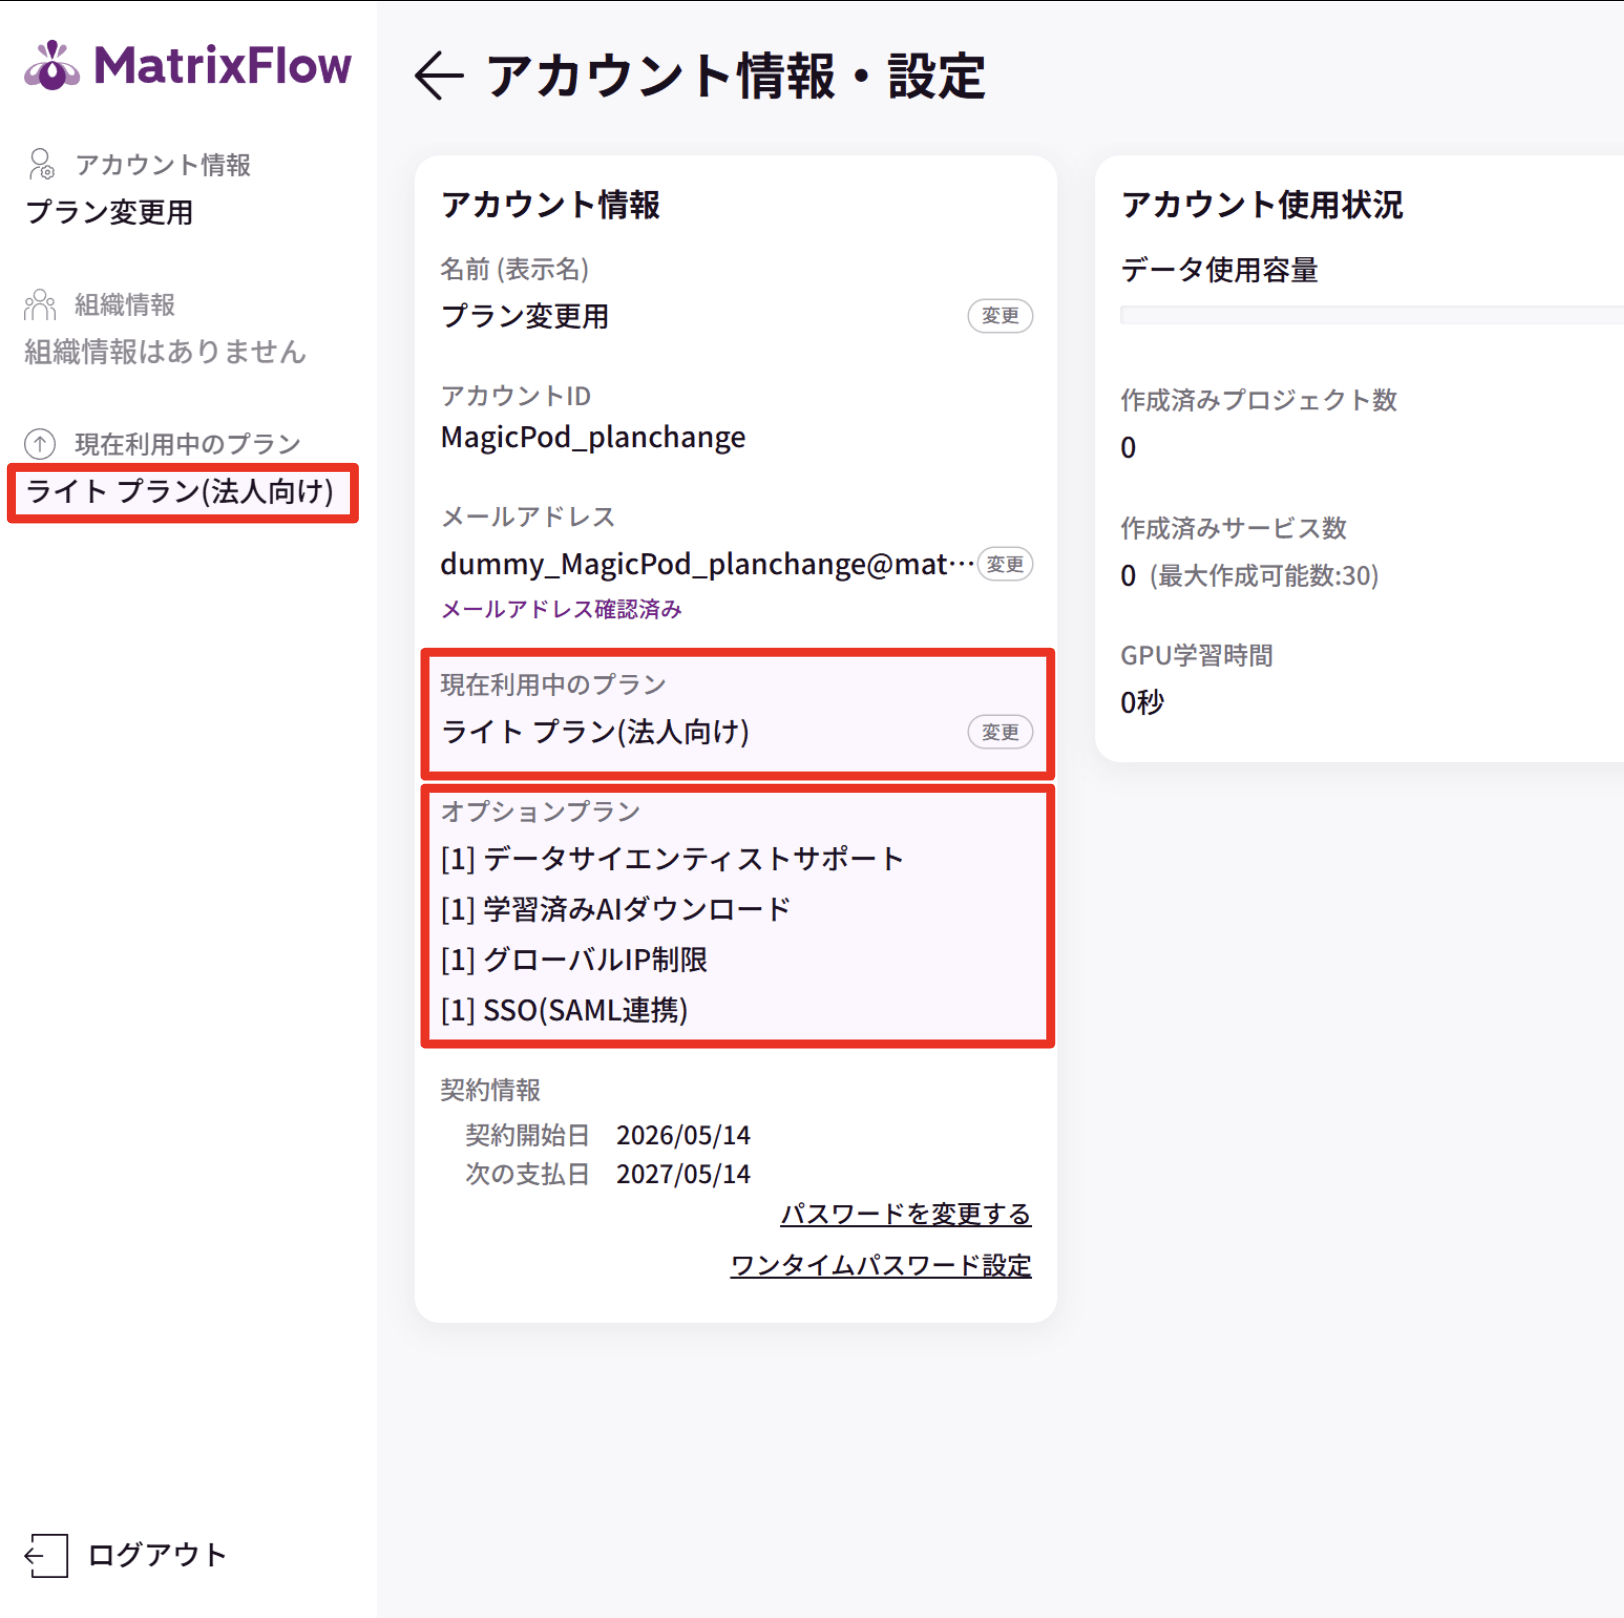Viewport: 1624px width, 1618px height.
Task: Click the back arrow beside アカウント情報・設定
Action: tap(439, 76)
